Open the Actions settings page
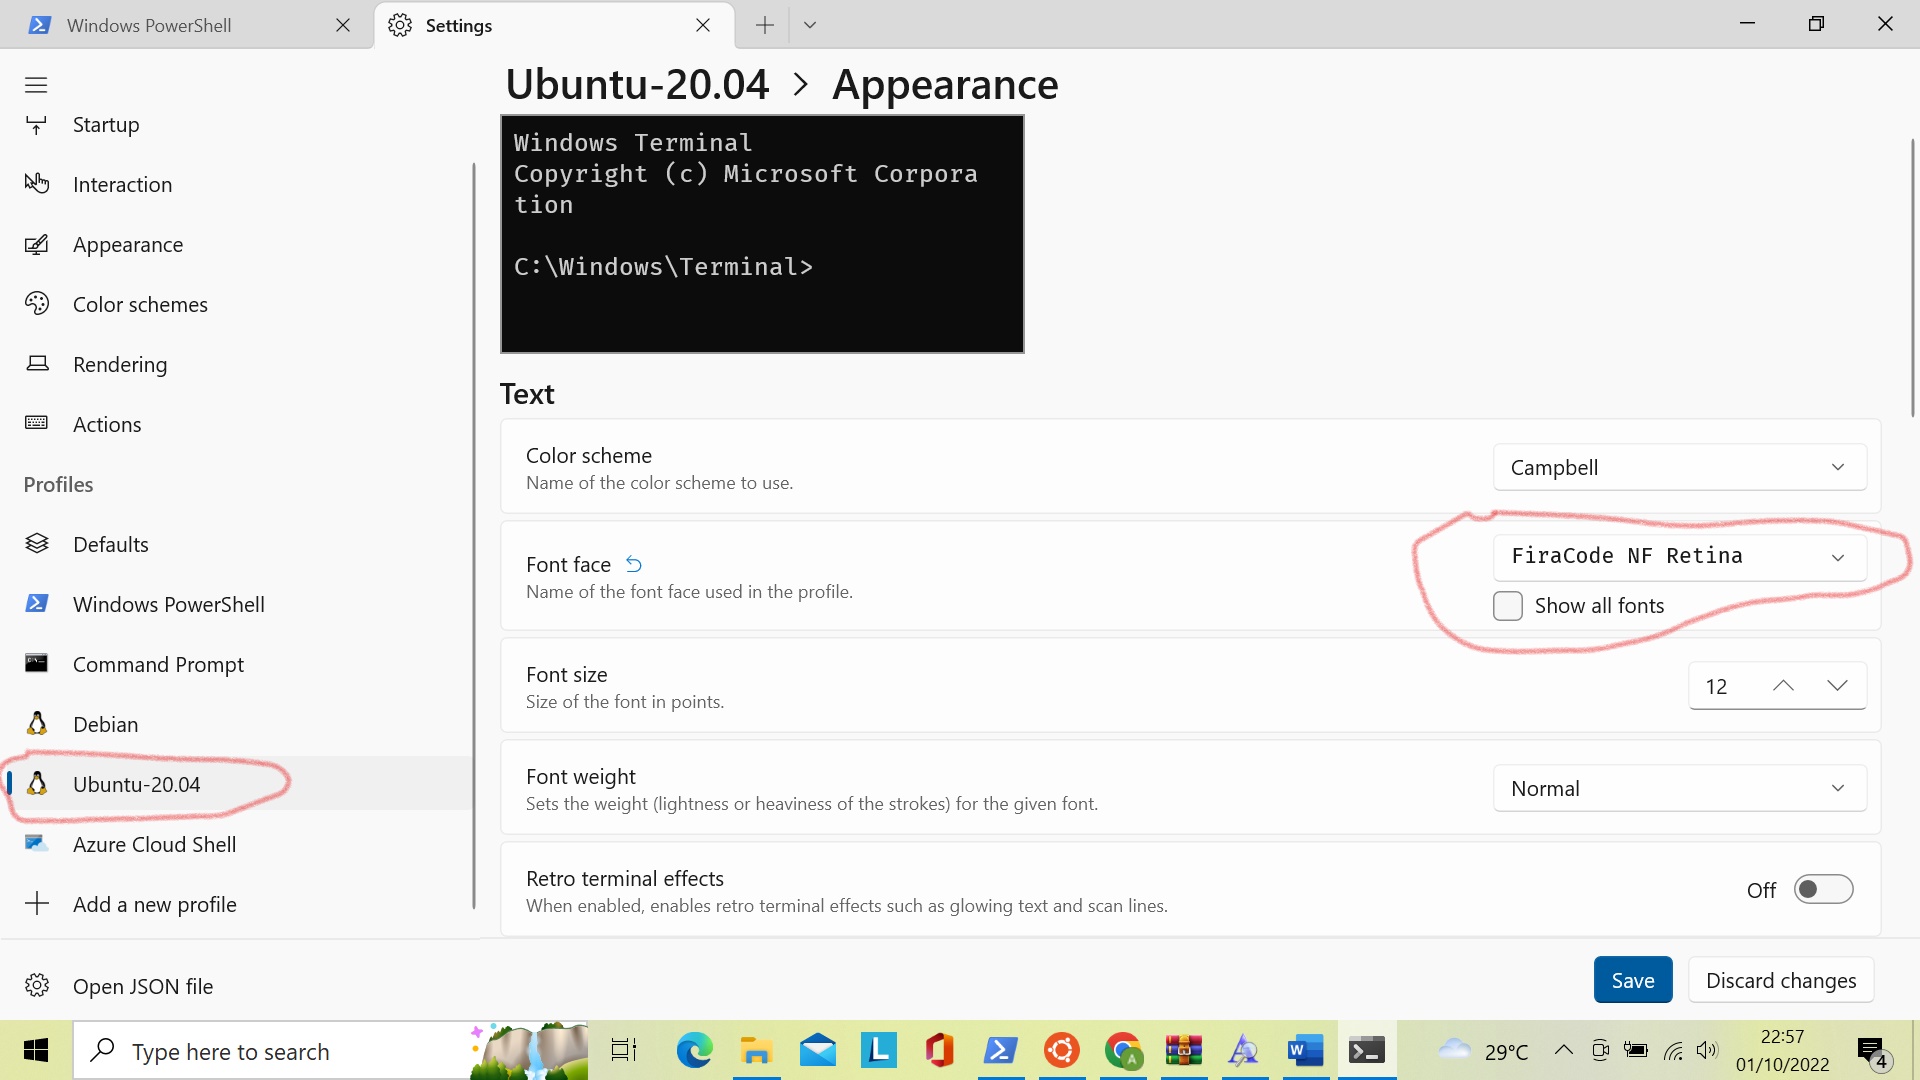Image resolution: width=1920 pixels, height=1080 pixels. pos(106,424)
